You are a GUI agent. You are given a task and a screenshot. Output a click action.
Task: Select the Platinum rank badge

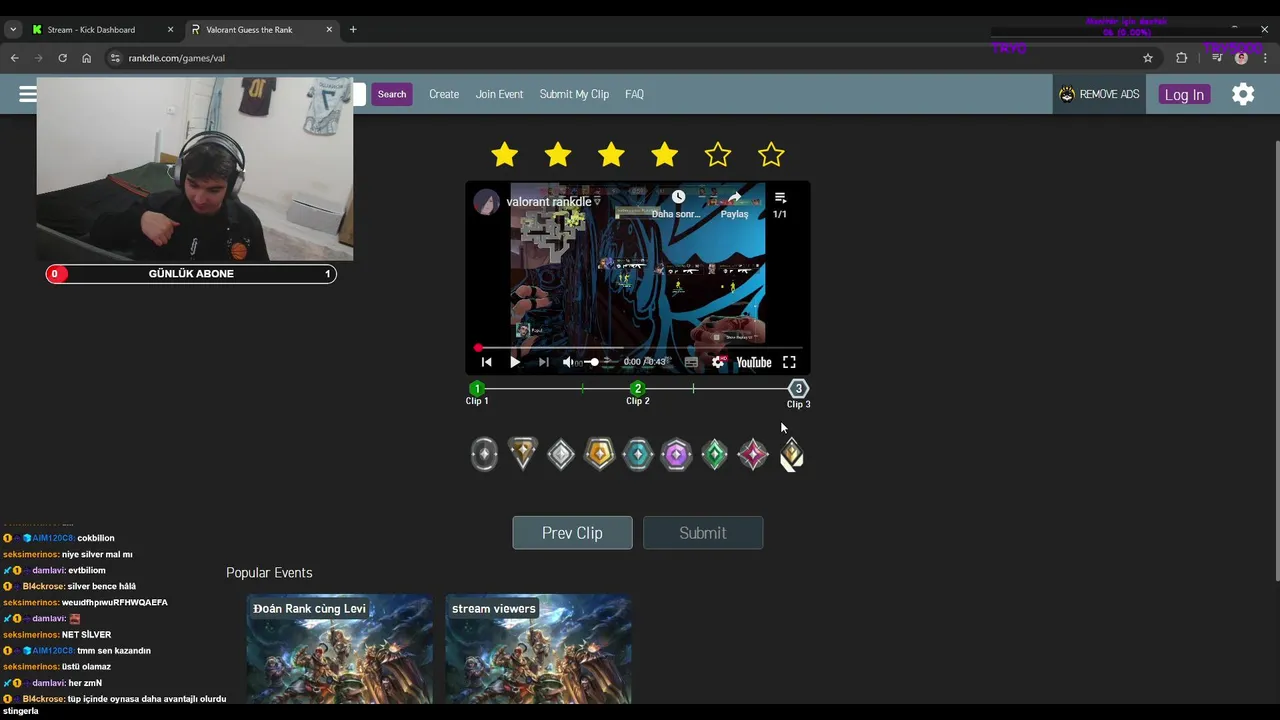[x=638, y=455]
